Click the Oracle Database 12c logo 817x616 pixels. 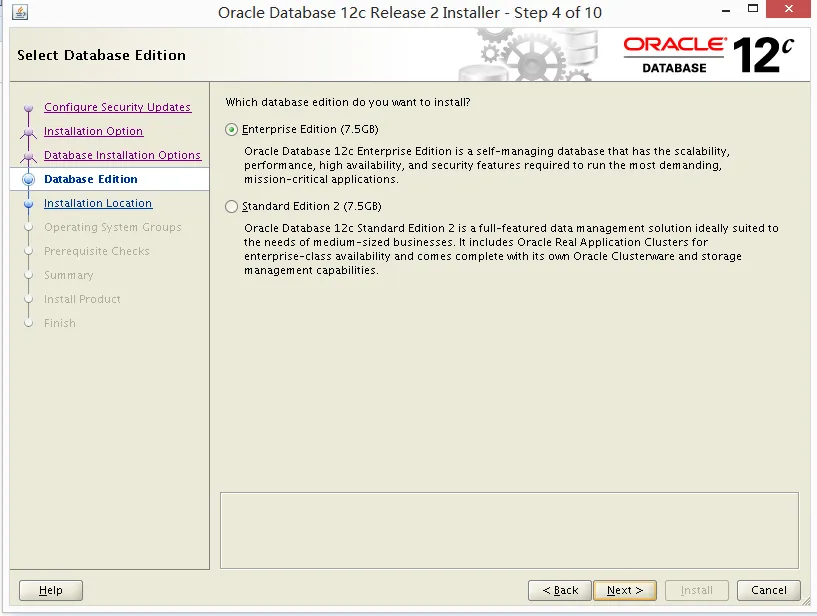click(x=709, y=55)
